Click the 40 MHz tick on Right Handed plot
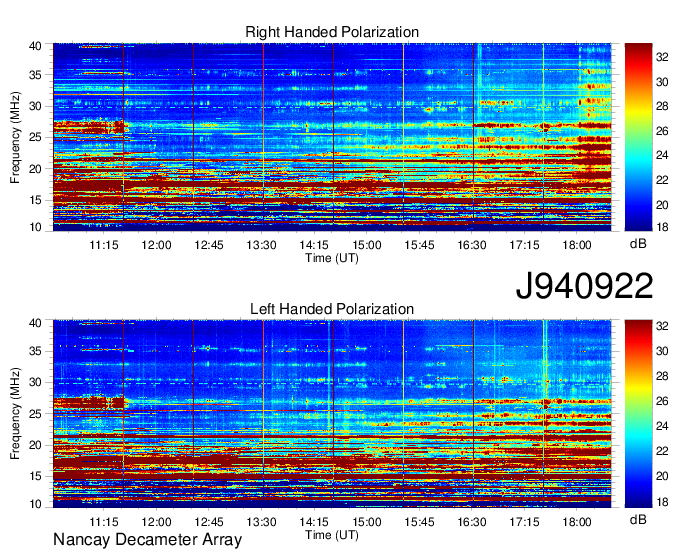The image size is (680, 552). 35,46
